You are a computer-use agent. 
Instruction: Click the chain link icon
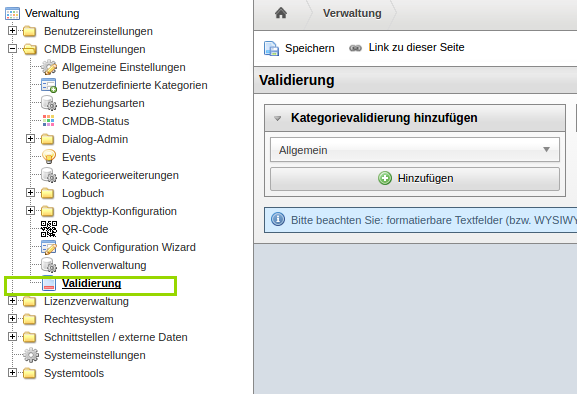(x=355, y=48)
